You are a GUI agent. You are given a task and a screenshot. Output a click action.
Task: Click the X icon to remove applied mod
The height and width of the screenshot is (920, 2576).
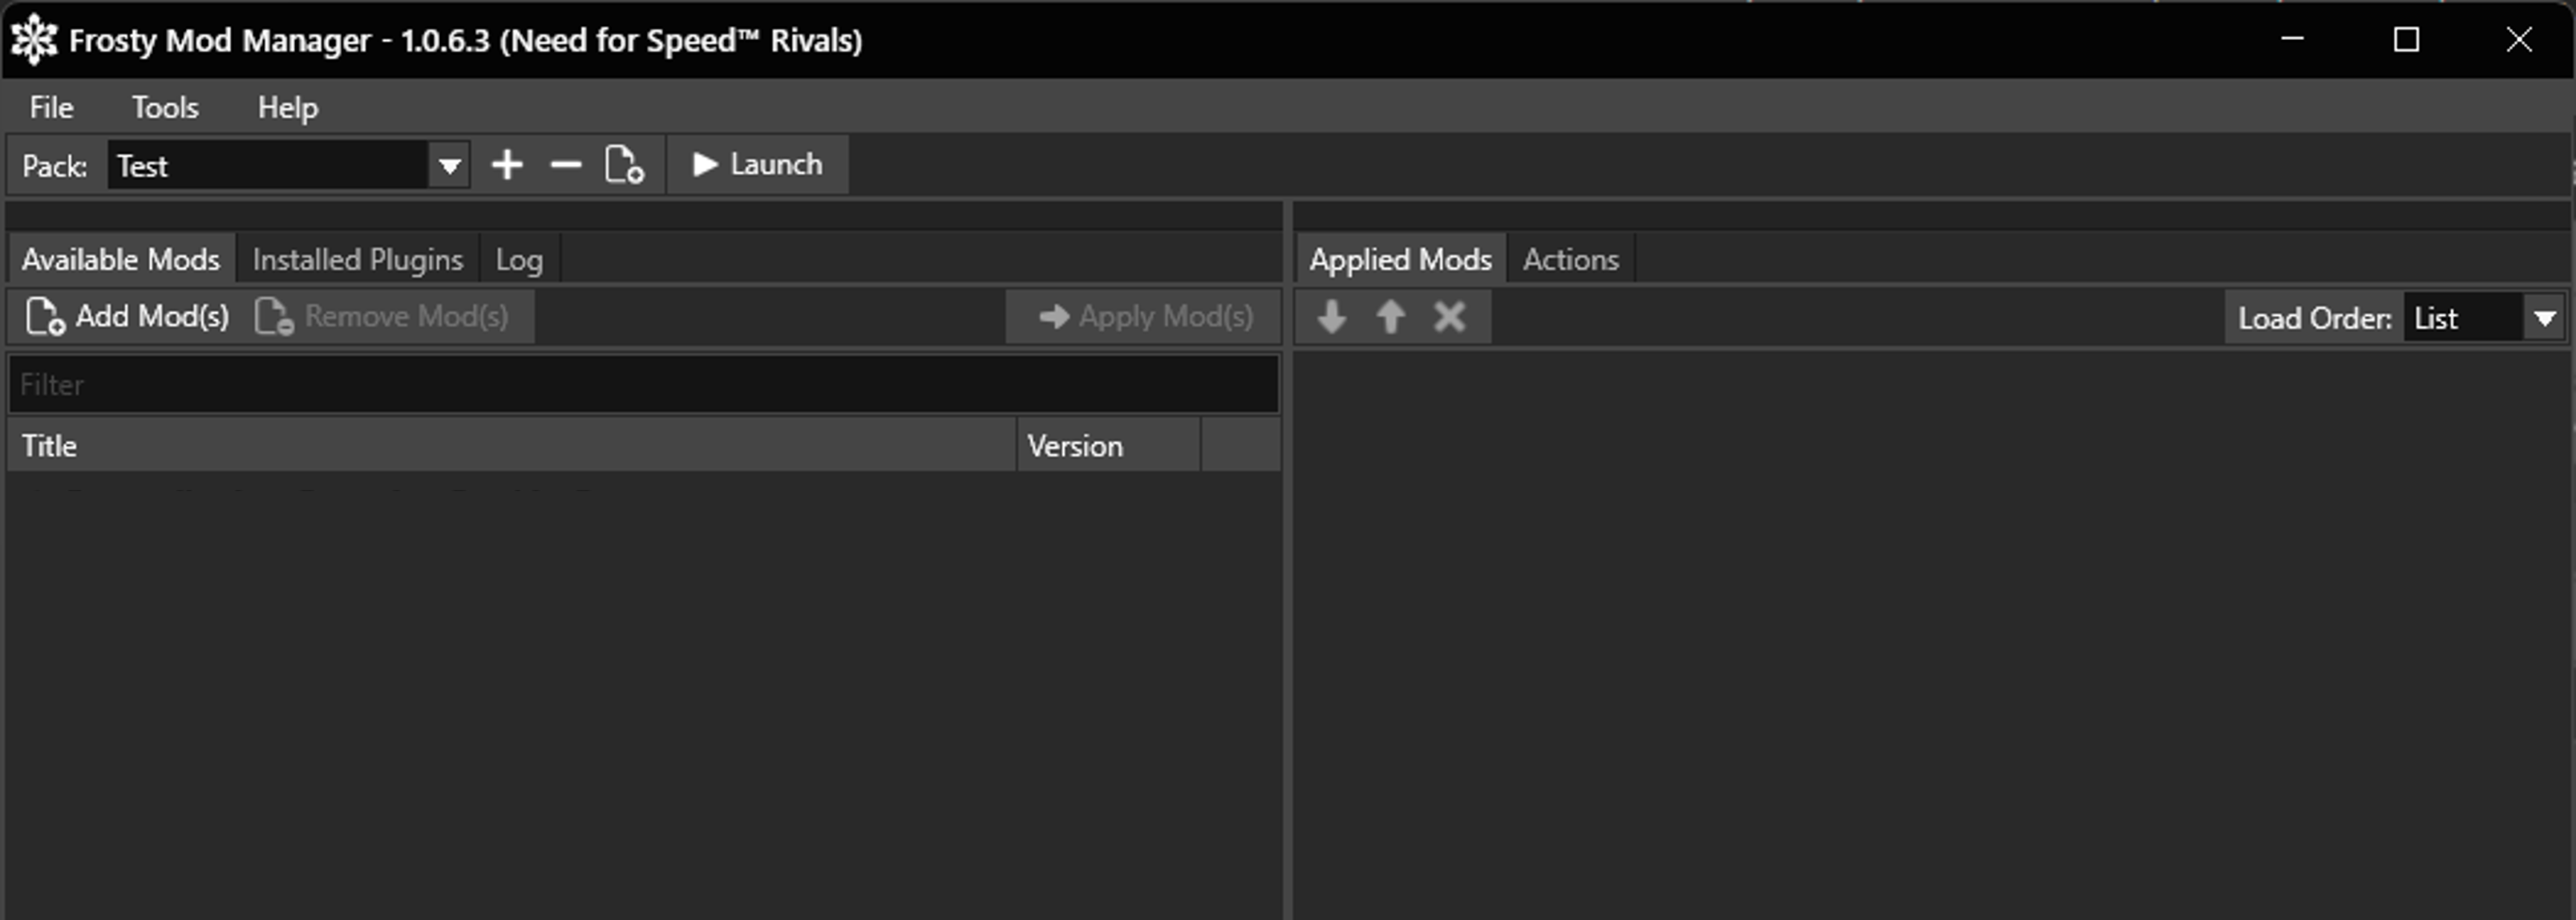point(1449,317)
